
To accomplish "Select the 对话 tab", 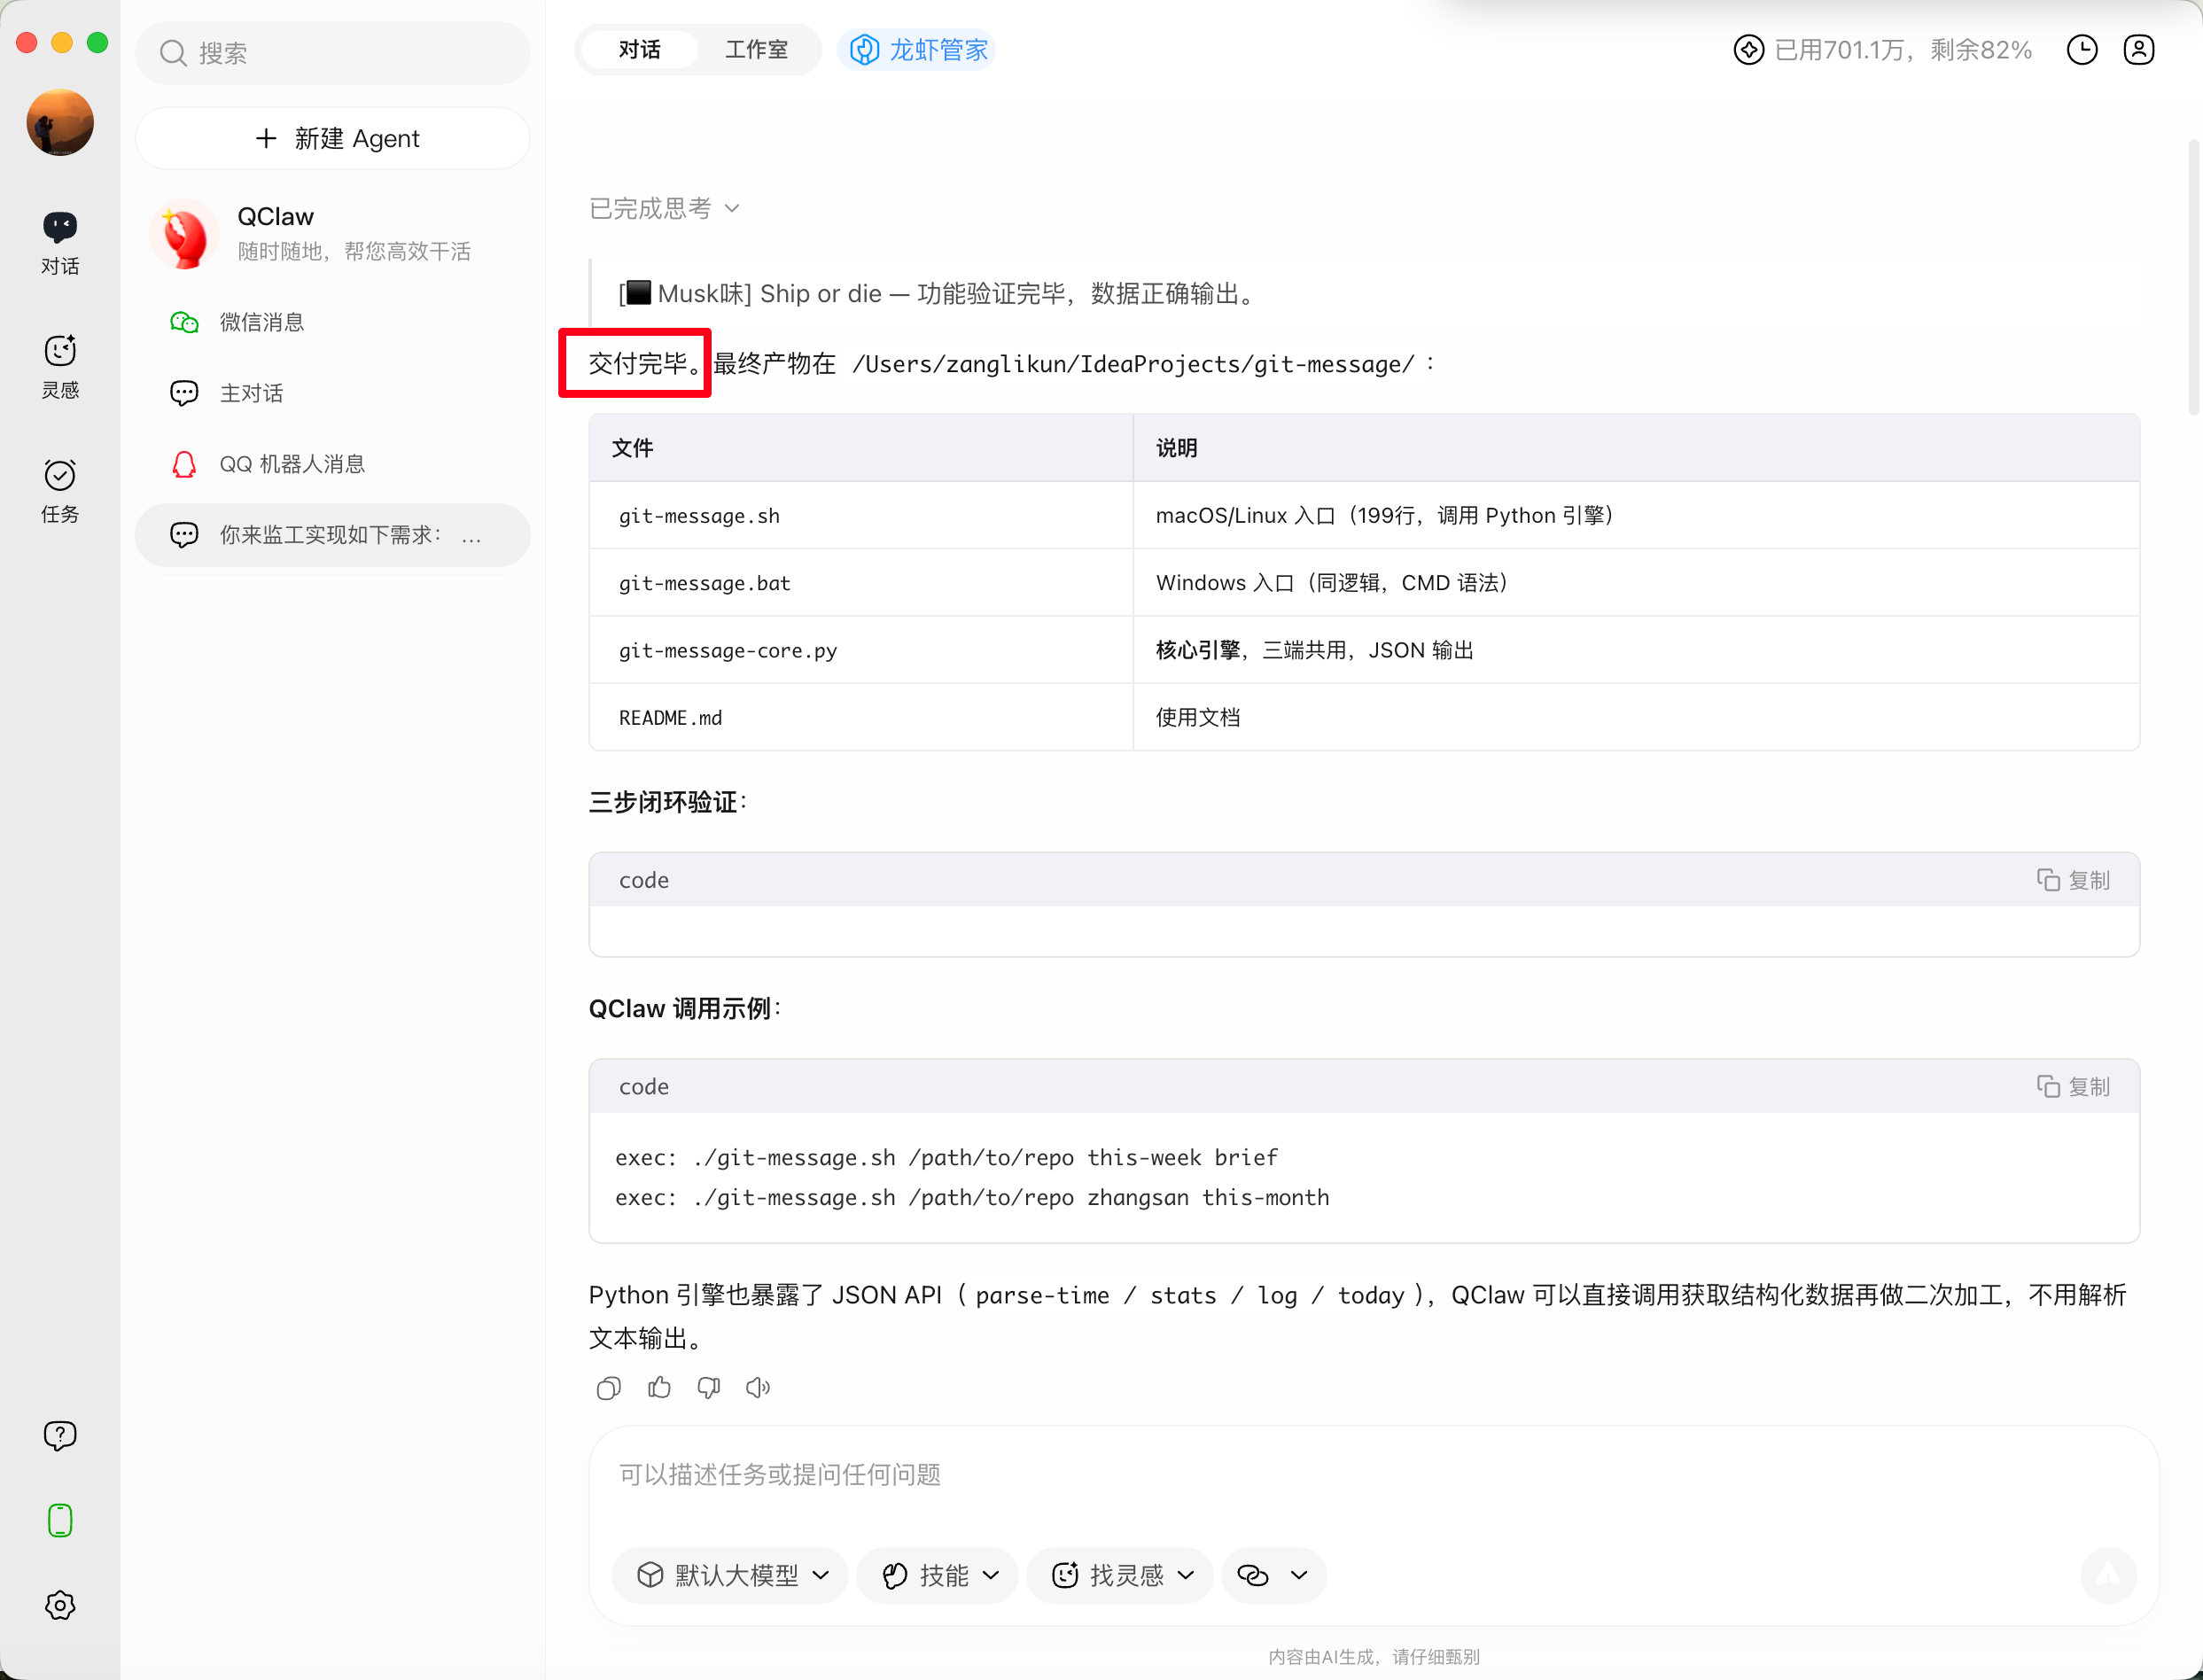I will pyautogui.click(x=639, y=50).
